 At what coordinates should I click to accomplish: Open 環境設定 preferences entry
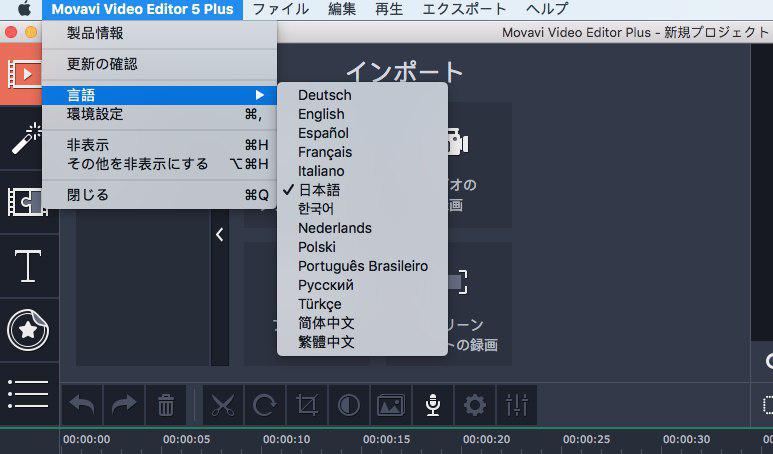click(x=159, y=114)
